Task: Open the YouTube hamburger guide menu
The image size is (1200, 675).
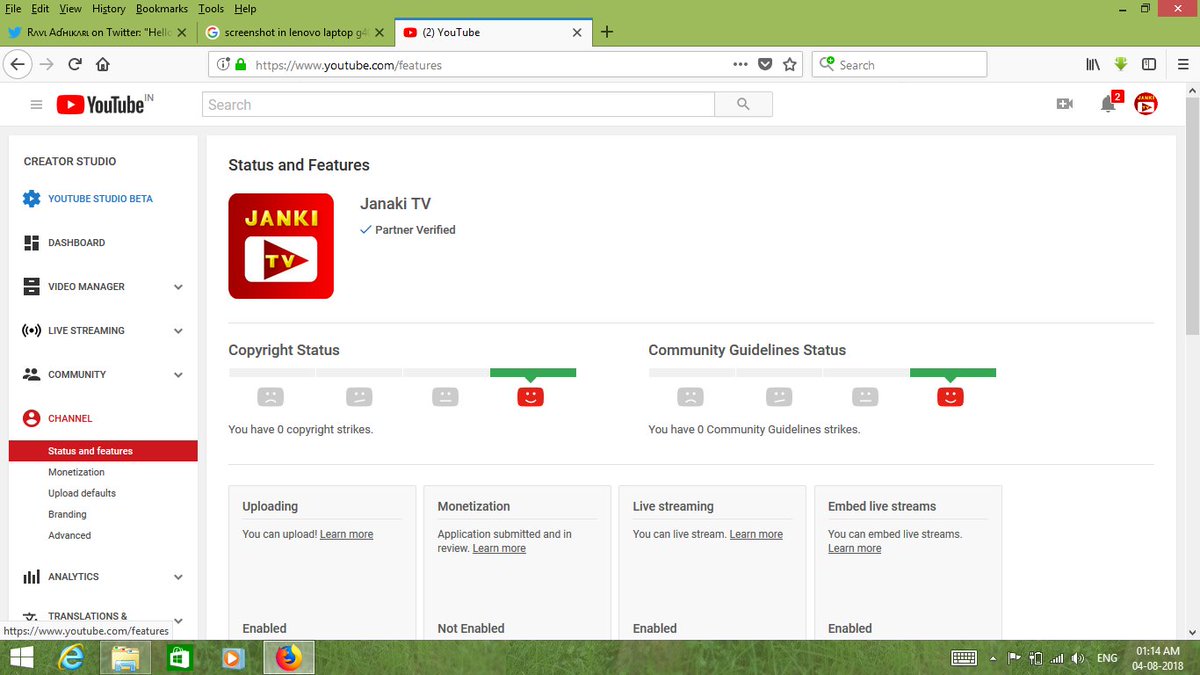Action: 36,105
